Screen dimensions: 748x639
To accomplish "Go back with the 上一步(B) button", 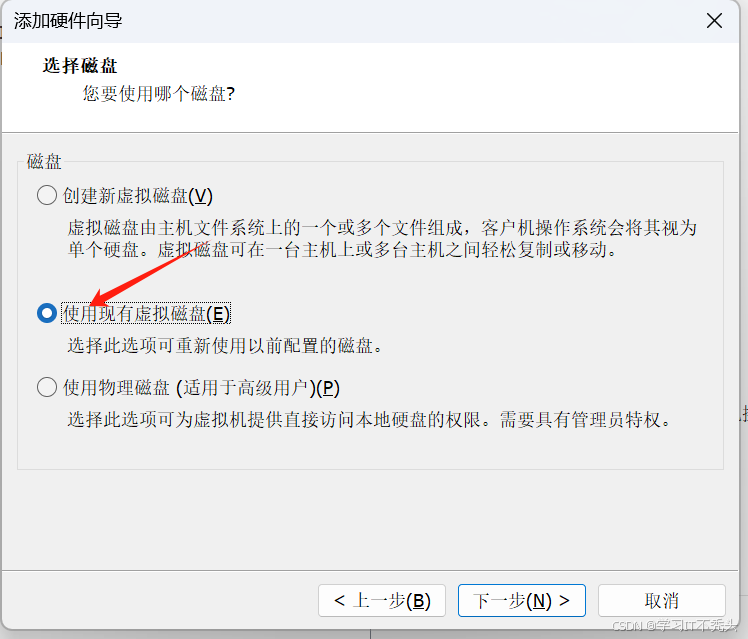I will point(382,600).
